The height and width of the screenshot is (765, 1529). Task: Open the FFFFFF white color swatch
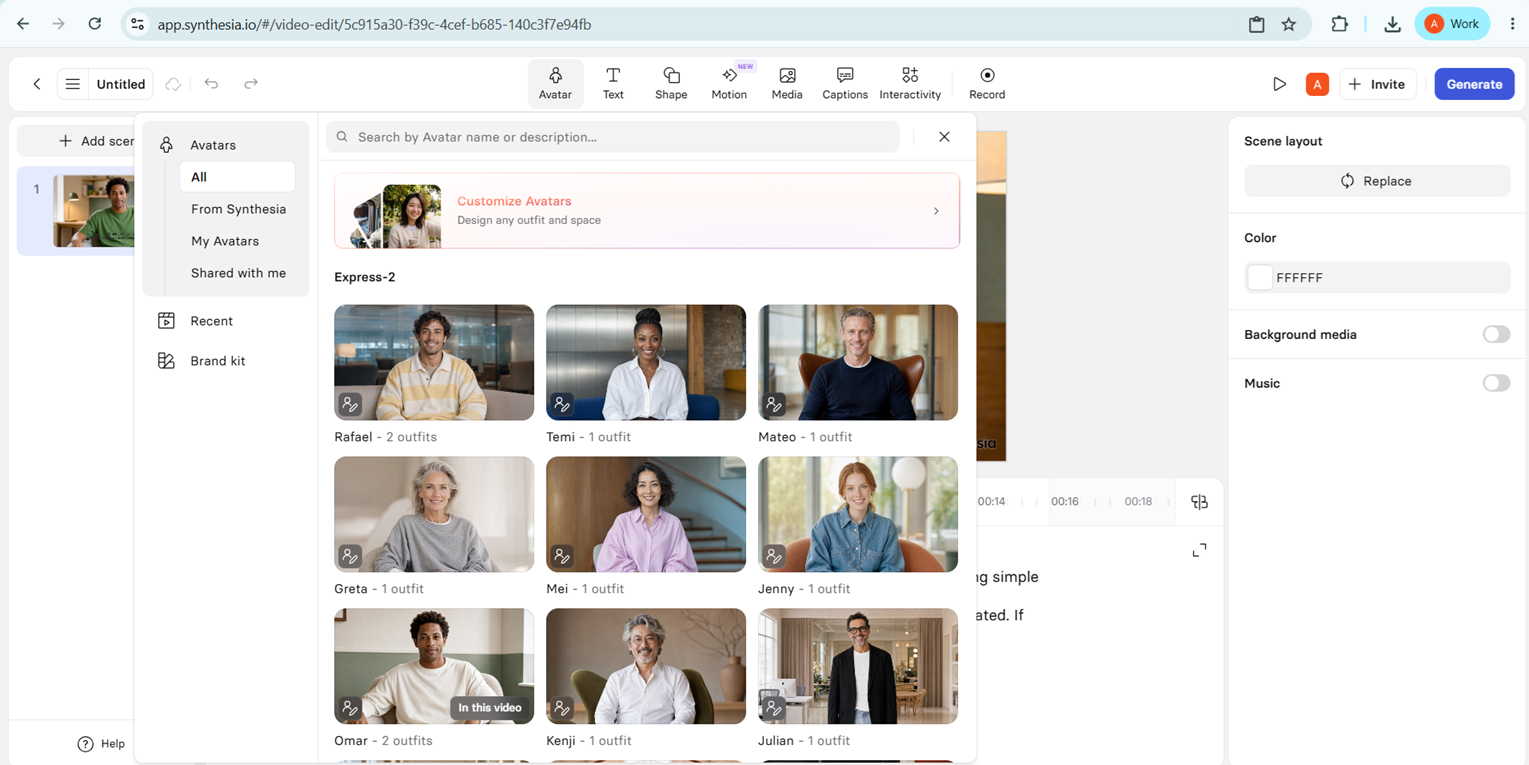pos(1260,277)
